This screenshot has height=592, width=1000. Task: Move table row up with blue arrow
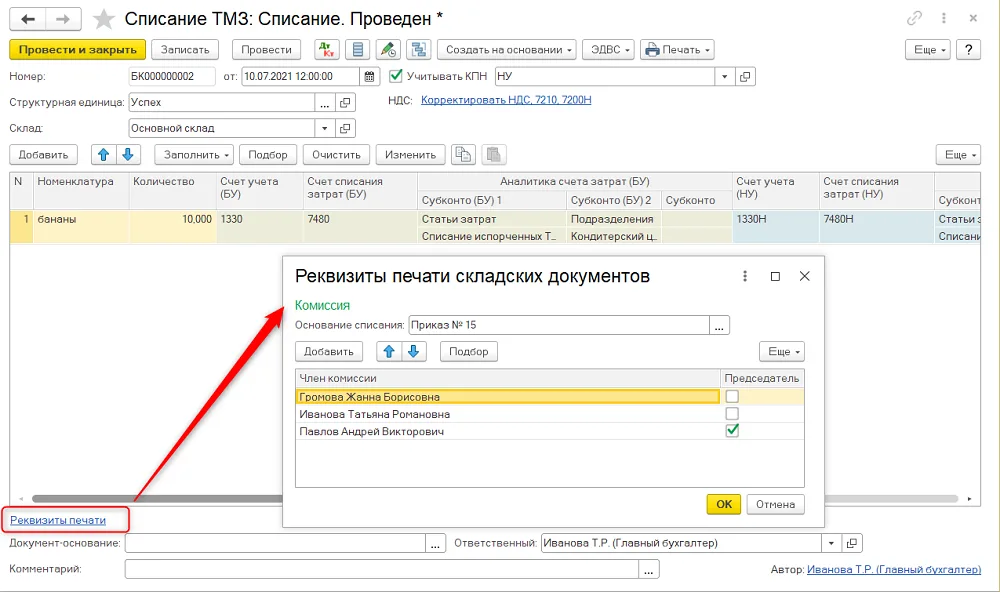(103, 154)
